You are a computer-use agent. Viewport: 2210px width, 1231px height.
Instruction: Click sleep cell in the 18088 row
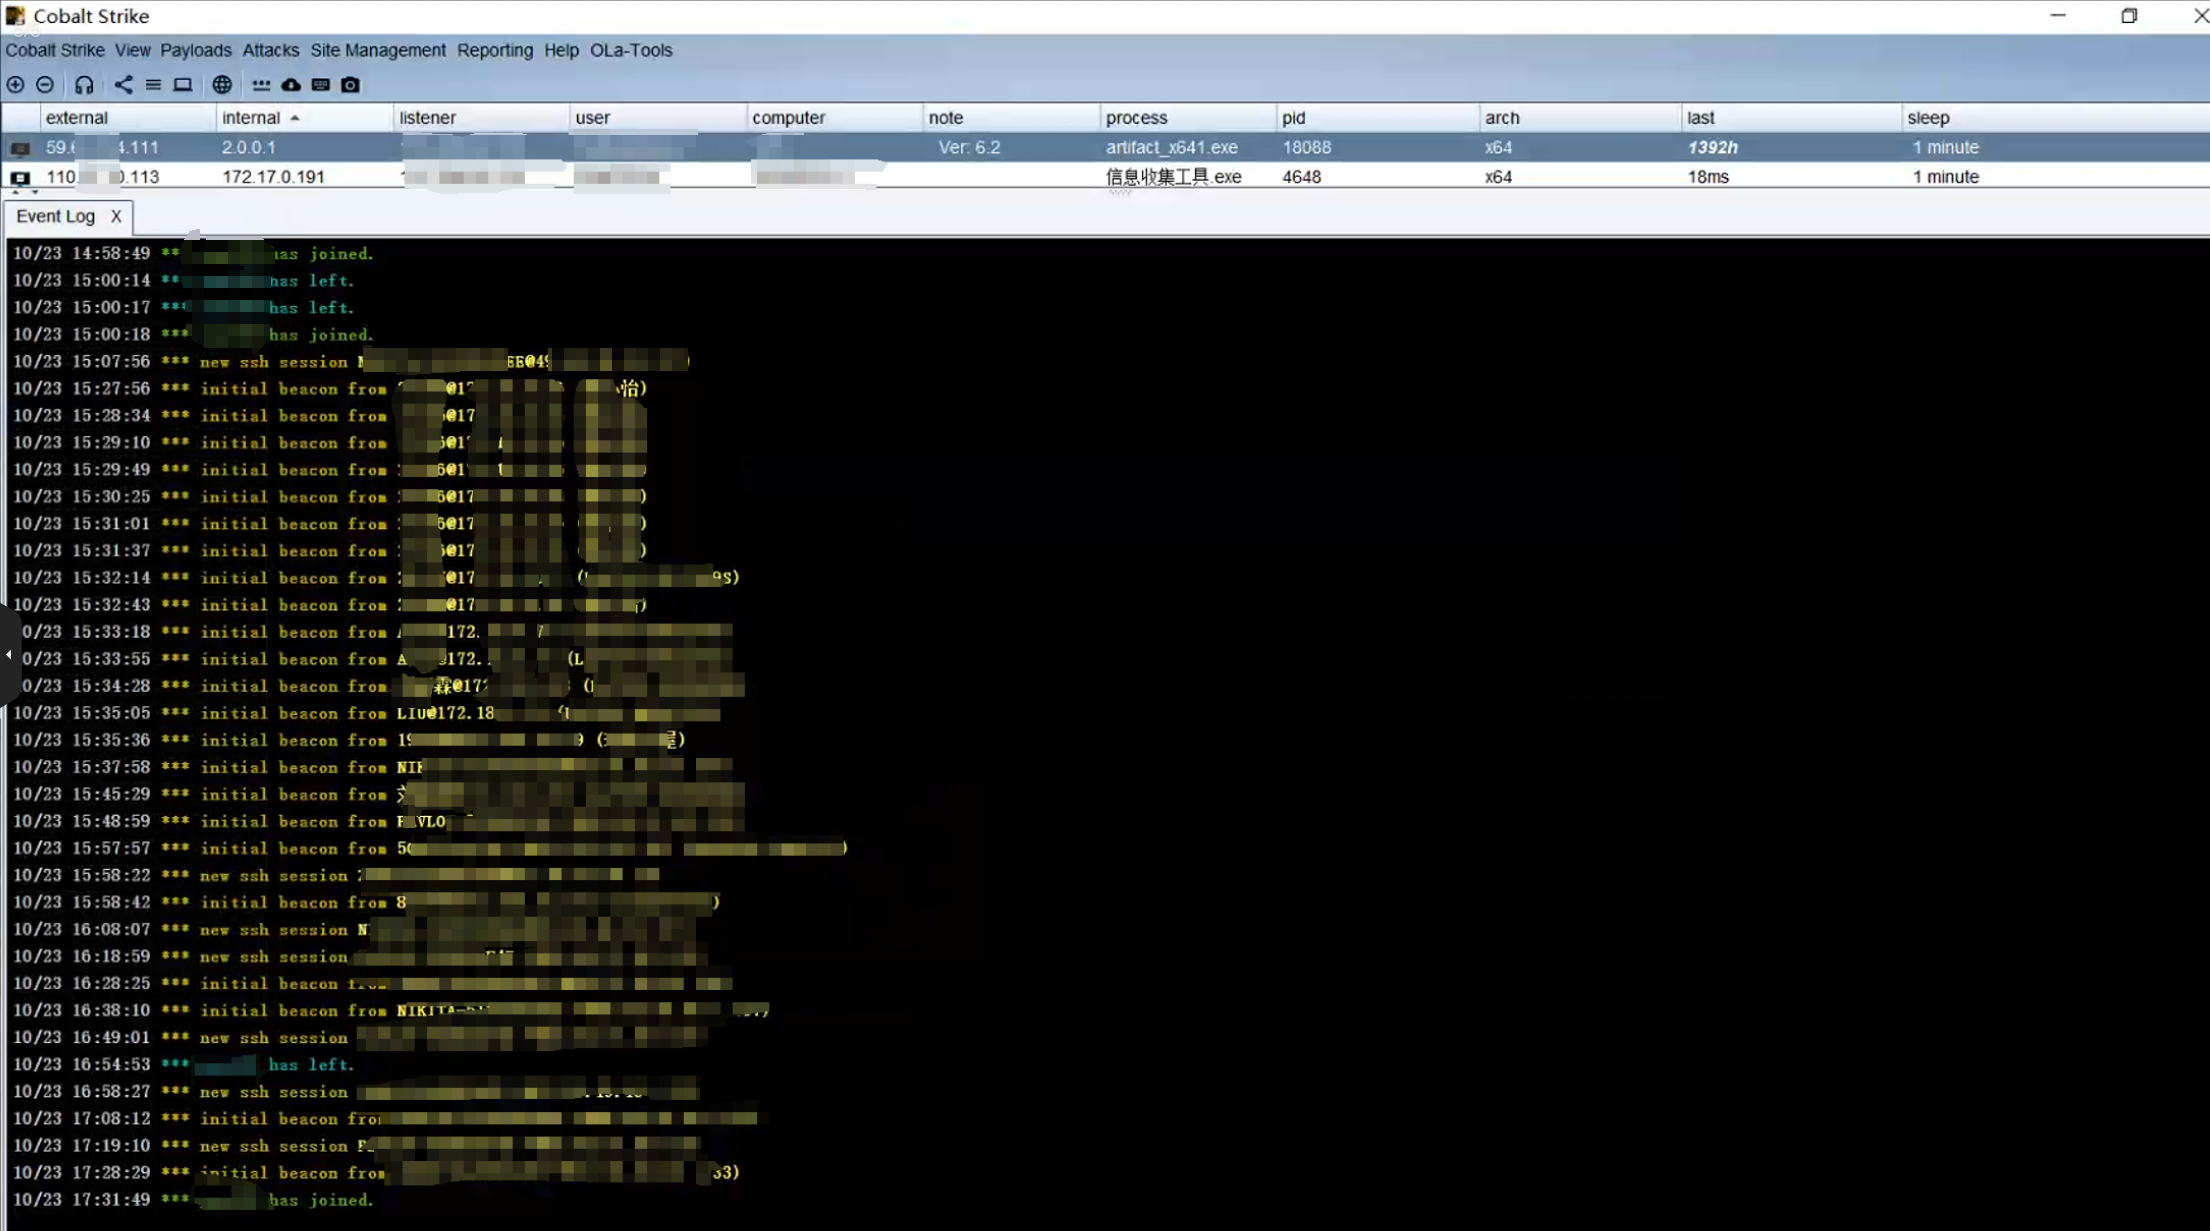(1945, 147)
